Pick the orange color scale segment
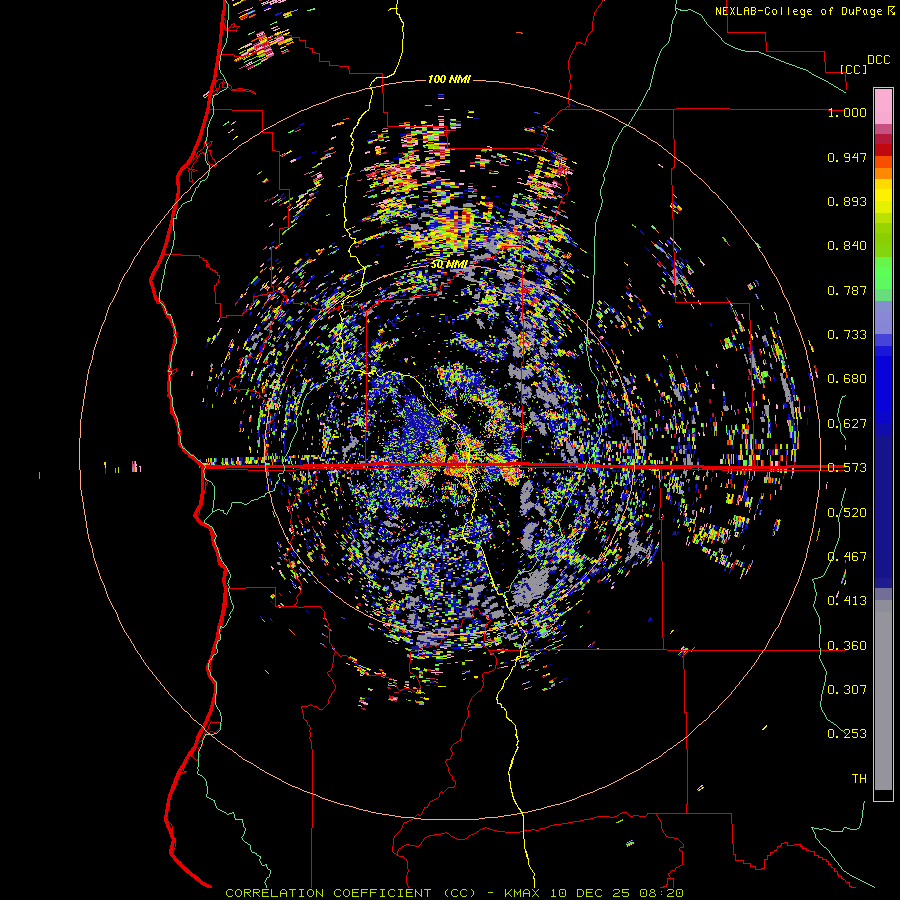The width and height of the screenshot is (900, 900). (x=883, y=173)
